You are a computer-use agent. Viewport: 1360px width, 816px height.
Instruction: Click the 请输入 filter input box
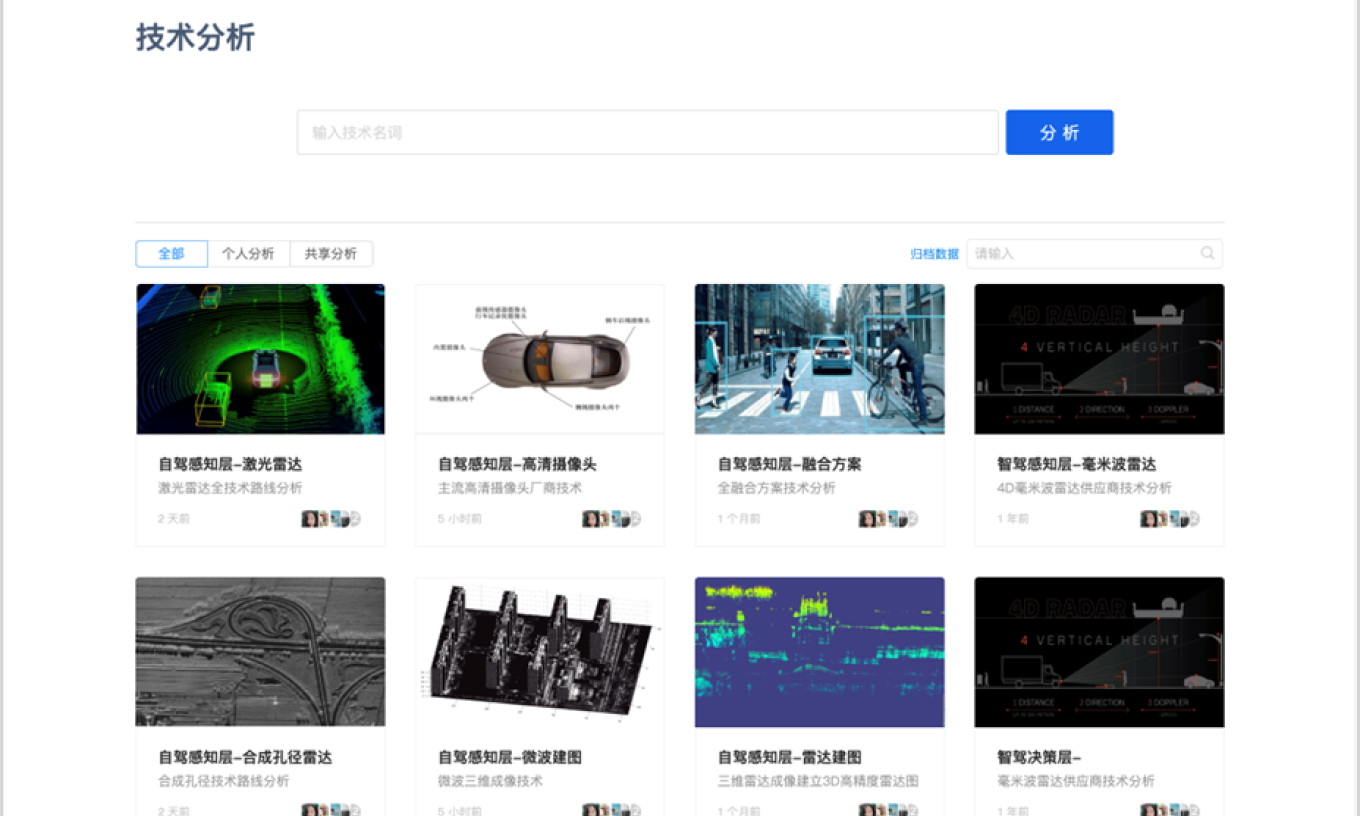(1084, 254)
